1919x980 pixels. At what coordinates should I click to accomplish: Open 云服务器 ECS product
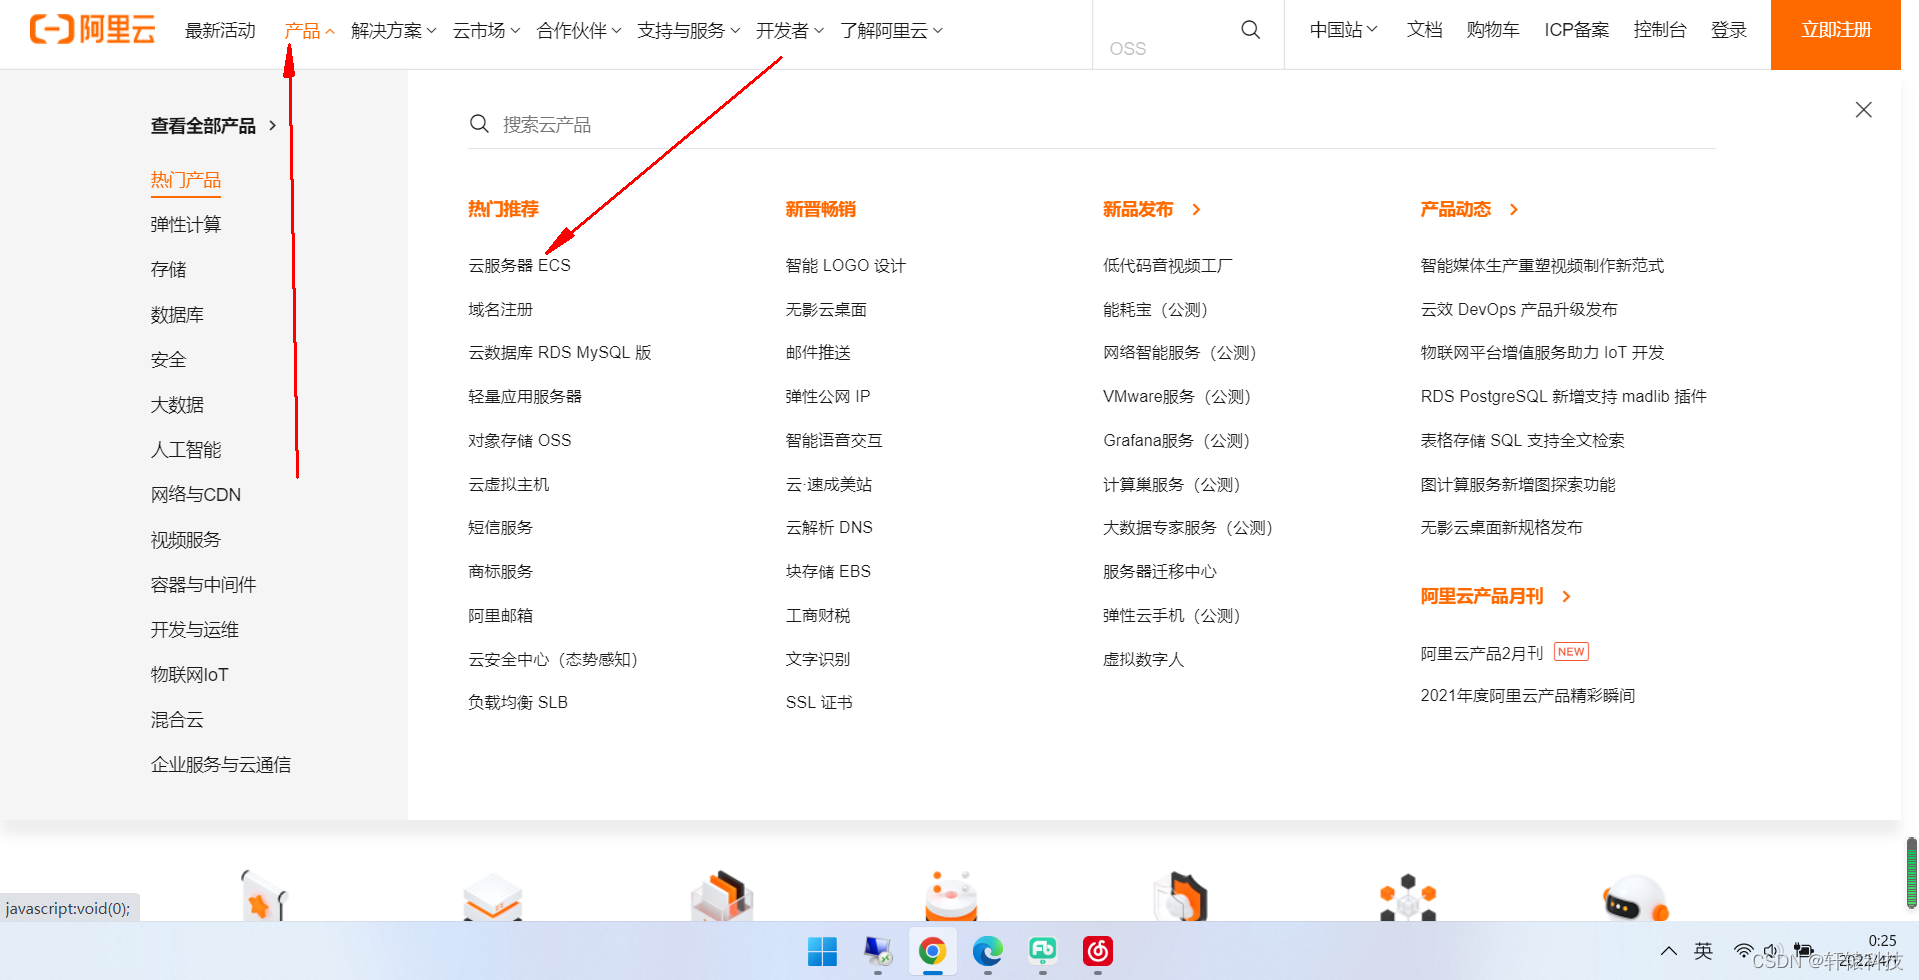click(519, 266)
